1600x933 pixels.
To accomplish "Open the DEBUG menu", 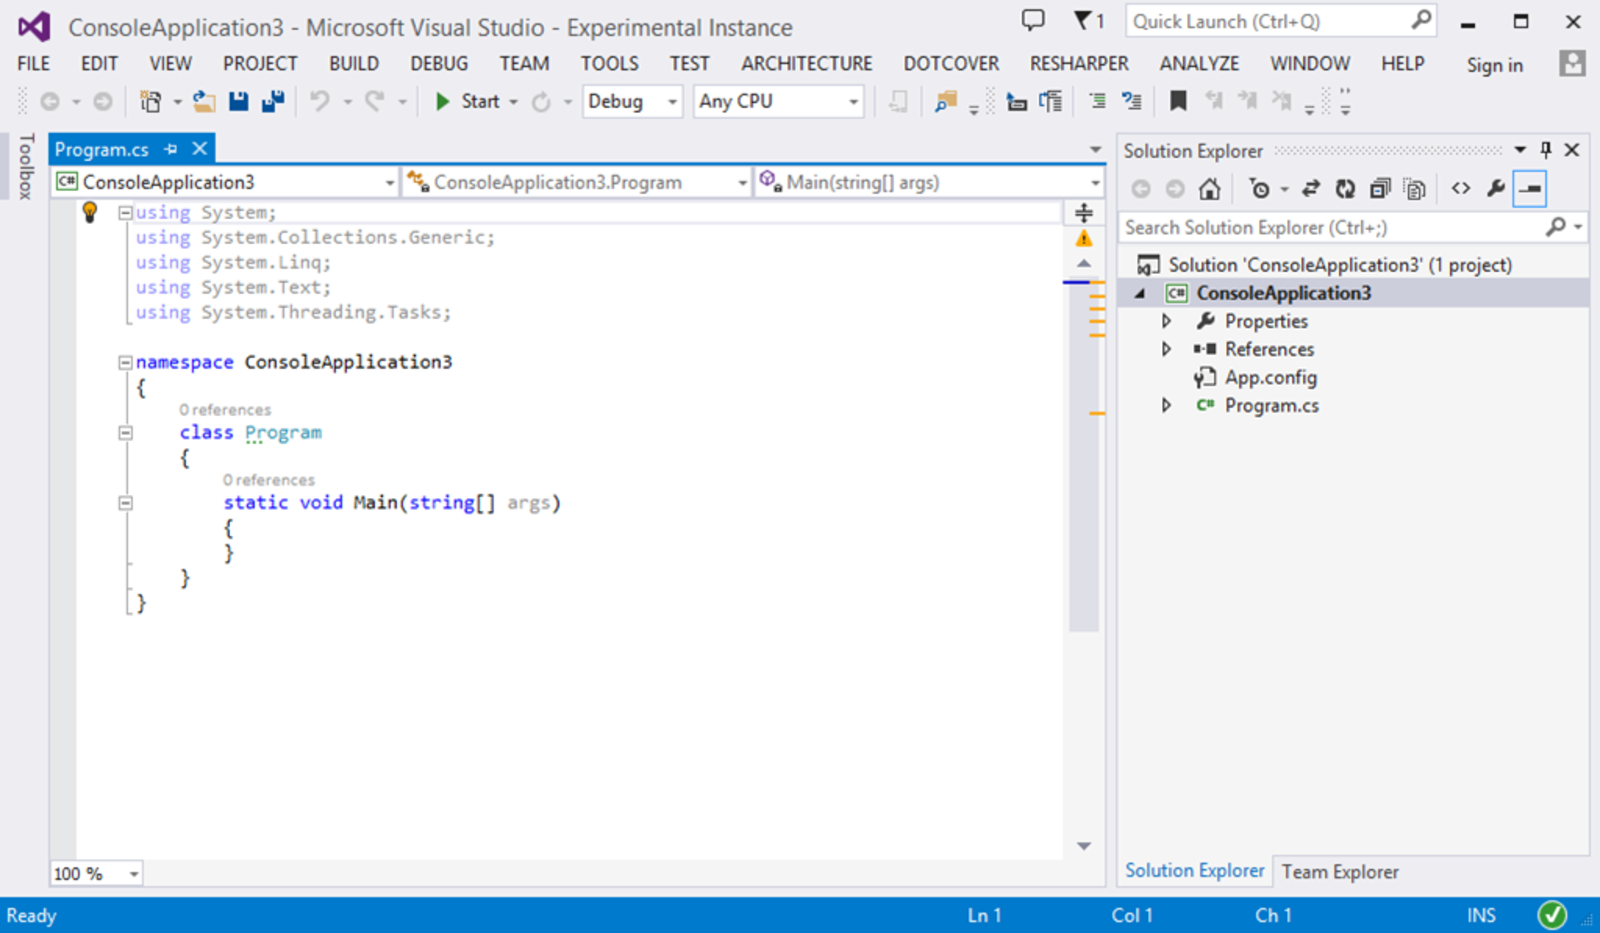I will coord(439,63).
